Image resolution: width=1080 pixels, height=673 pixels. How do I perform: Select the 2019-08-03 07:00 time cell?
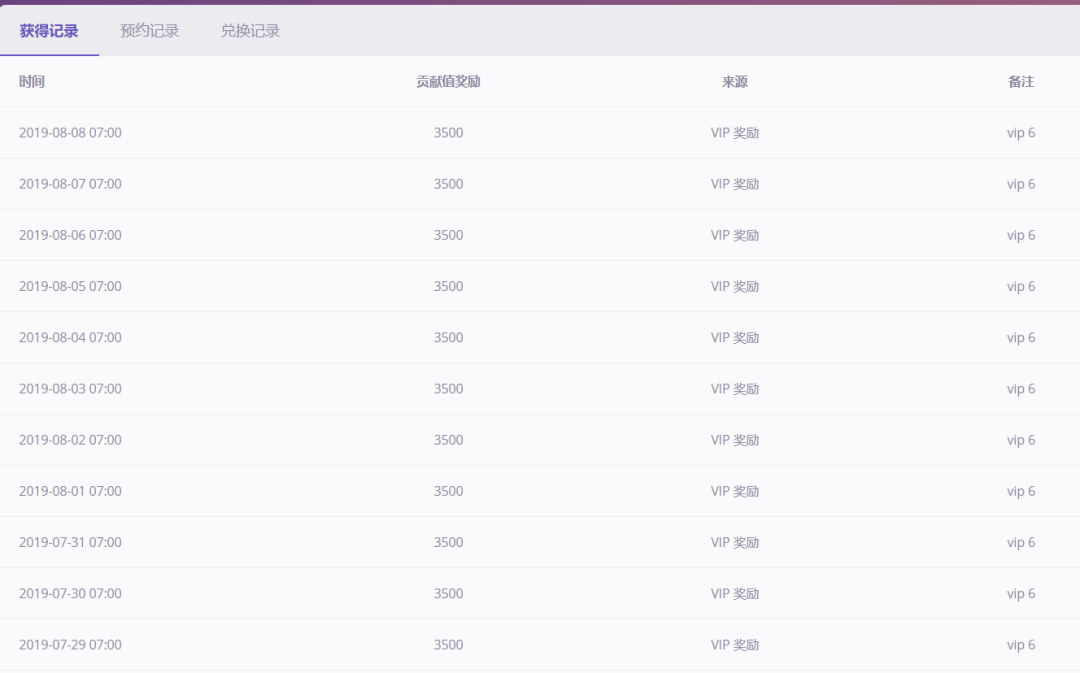pos(70,389)
